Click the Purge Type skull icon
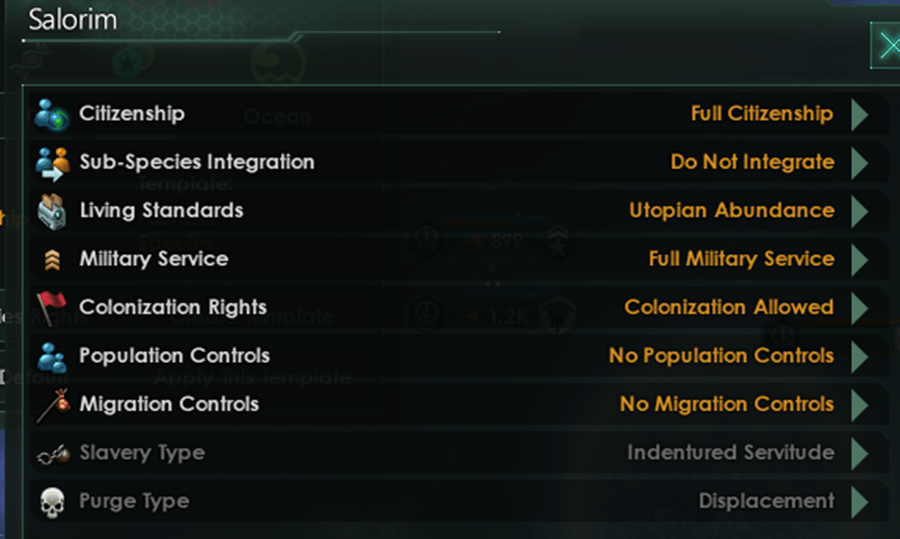Viewport: 900px width, 539px height. [x=49, y=501]
